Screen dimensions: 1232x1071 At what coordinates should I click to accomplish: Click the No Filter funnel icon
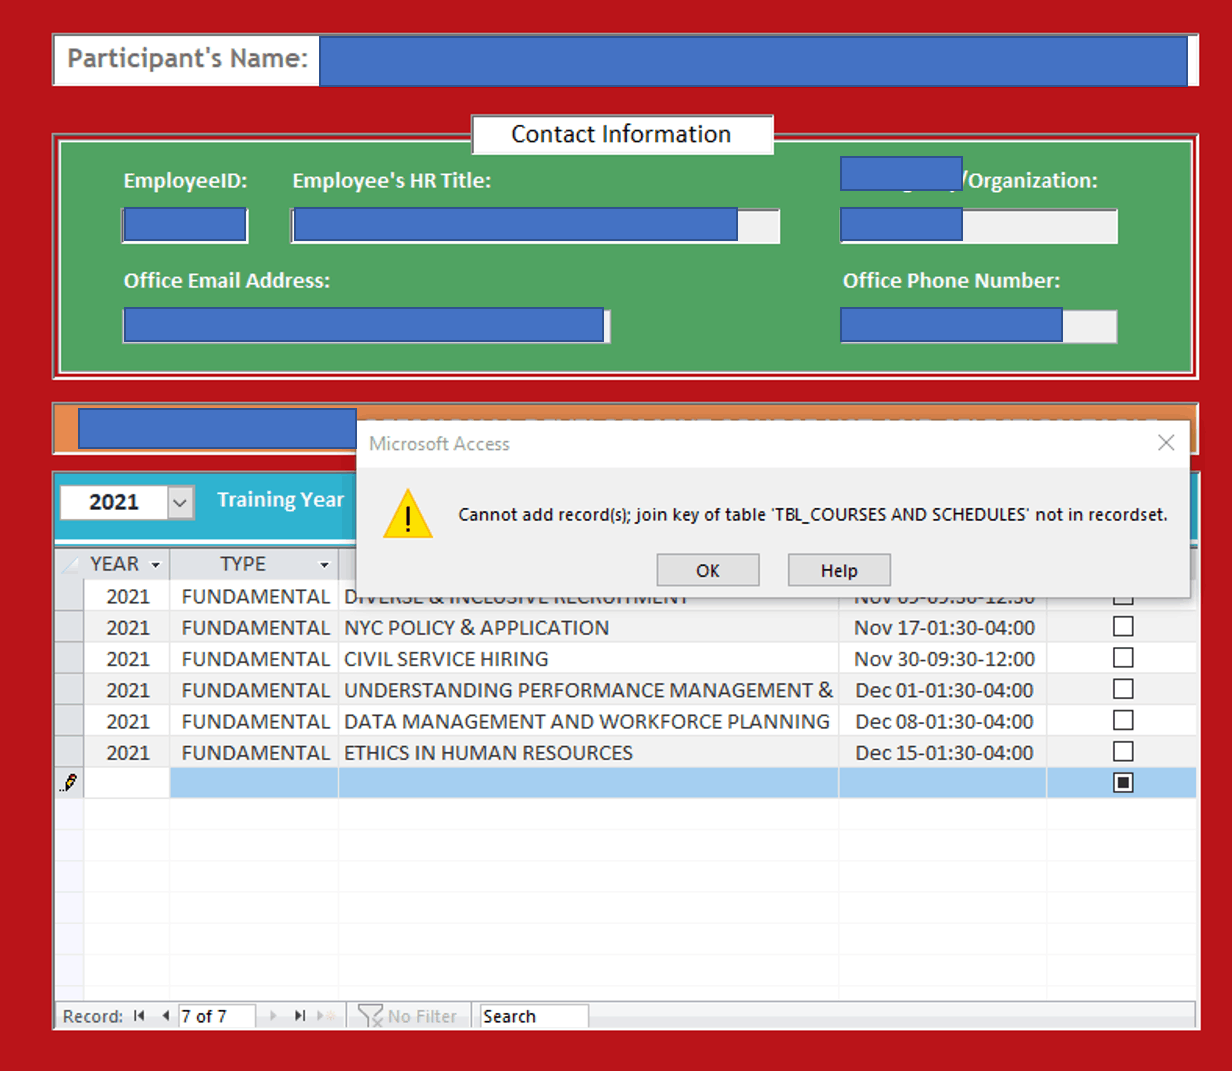pos(371,1016)
